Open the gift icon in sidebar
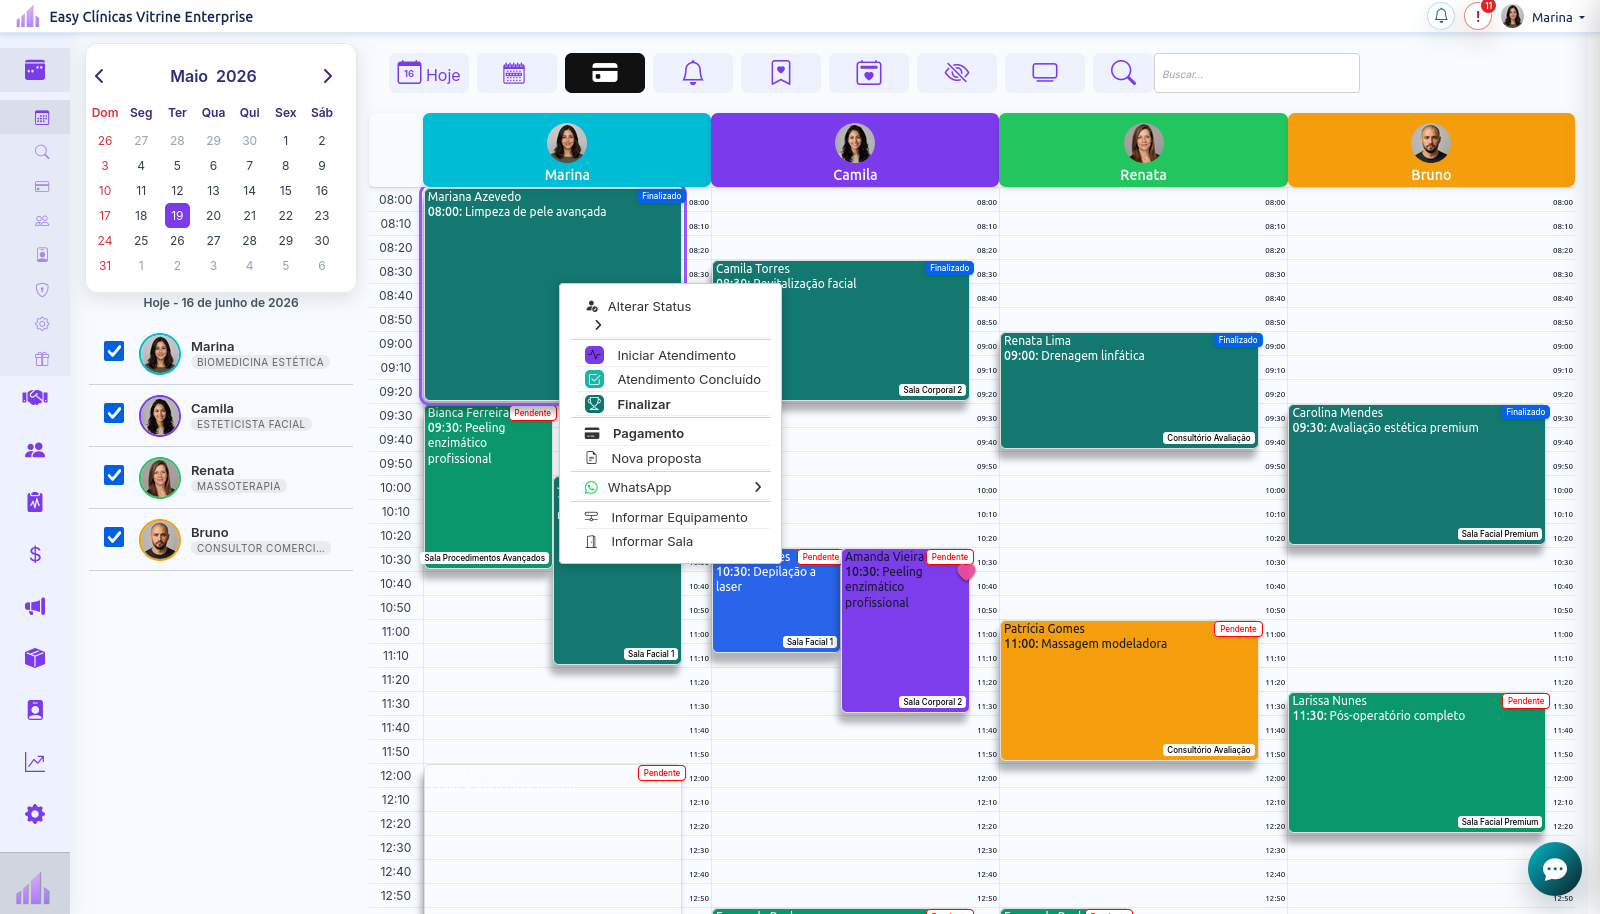Viewport: 1600px width, 914px height. [x=42, y=359]
